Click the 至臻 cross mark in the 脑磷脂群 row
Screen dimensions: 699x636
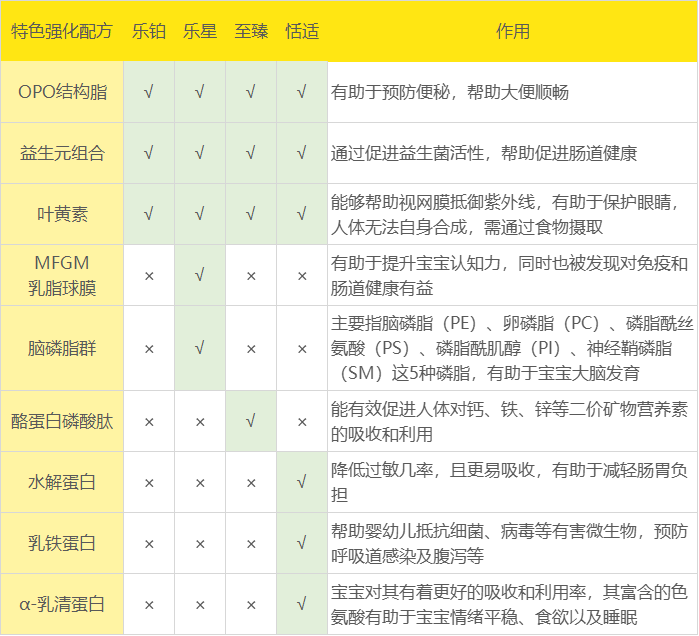click(251, 348)
